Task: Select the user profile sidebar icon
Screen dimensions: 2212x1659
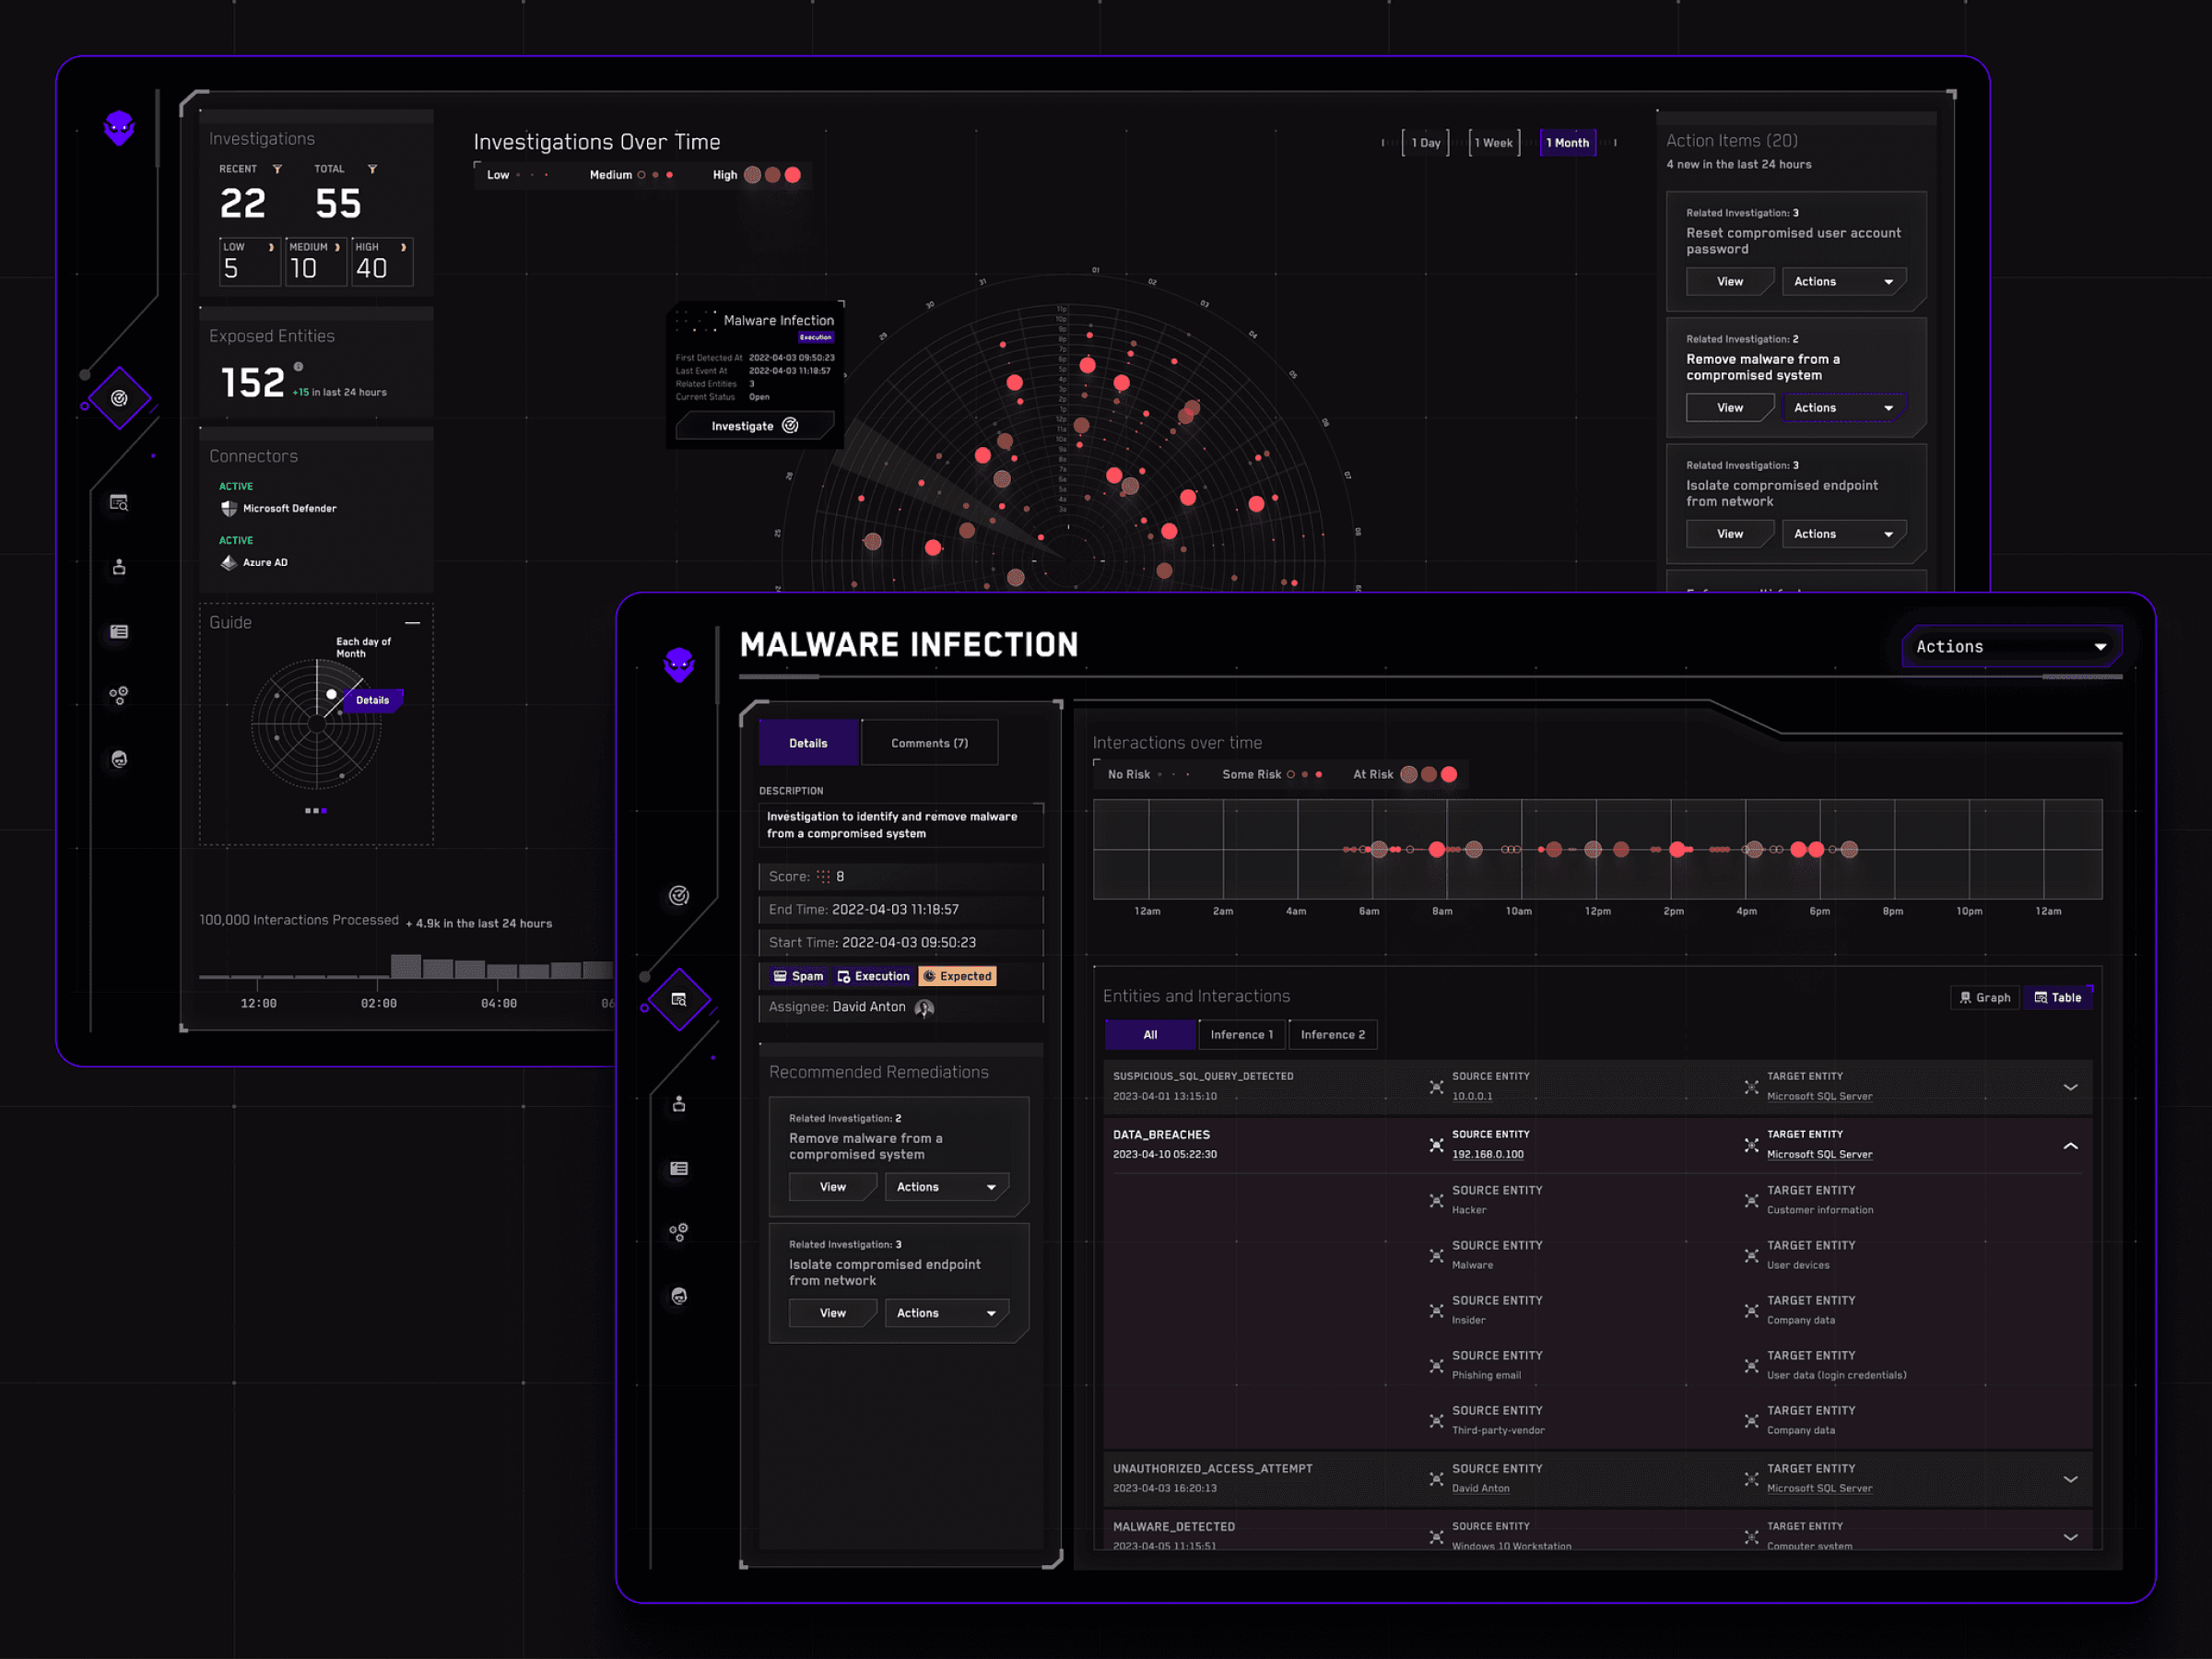Action: click(117, 566)
